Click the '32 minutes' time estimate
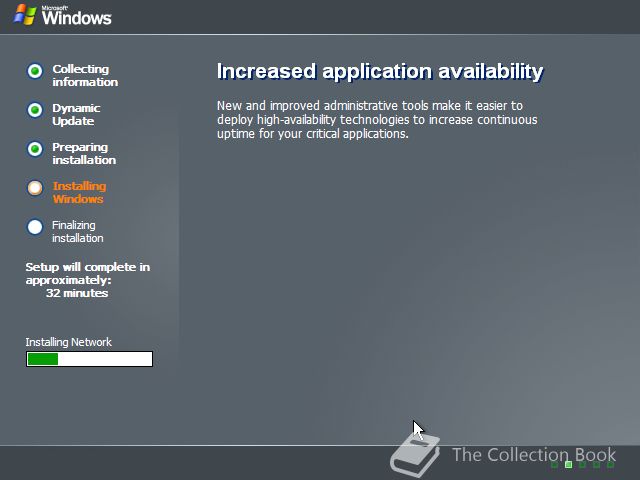Image resolution: width=640 pixels, height=480 pixels. click(77, 293)
